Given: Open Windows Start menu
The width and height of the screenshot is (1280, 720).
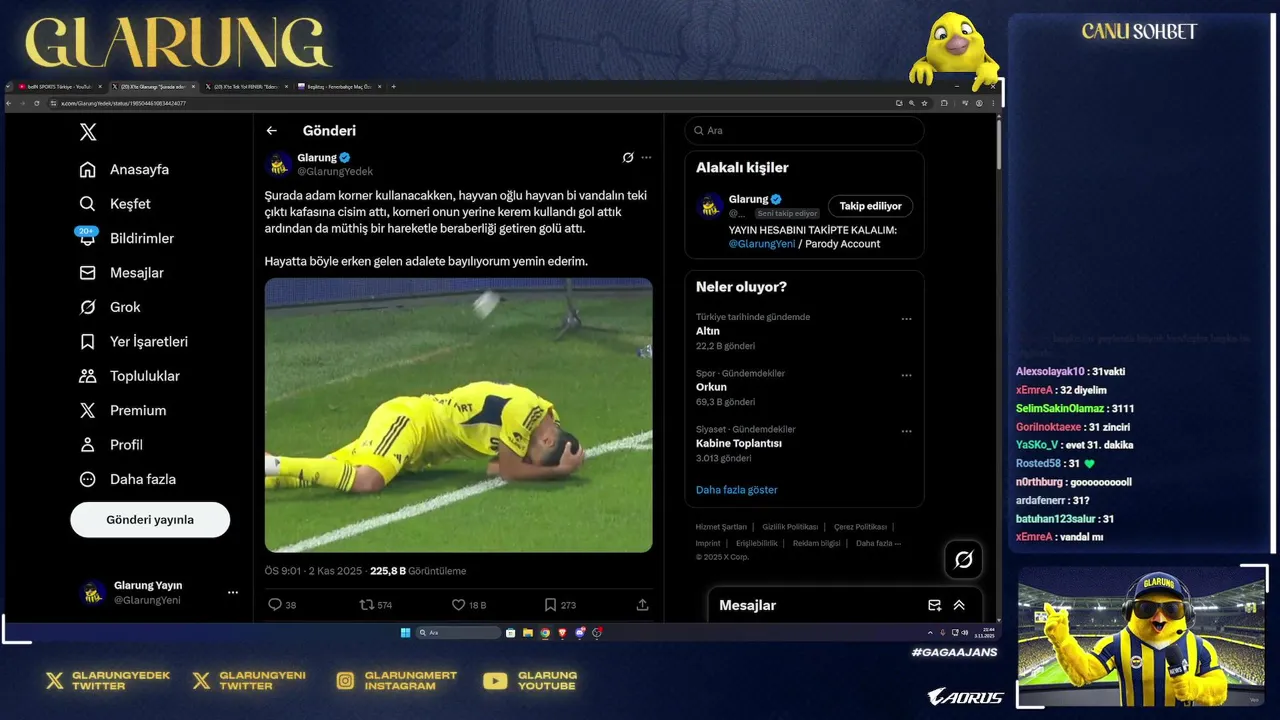Looking at the screenshot, I should 405,633.
